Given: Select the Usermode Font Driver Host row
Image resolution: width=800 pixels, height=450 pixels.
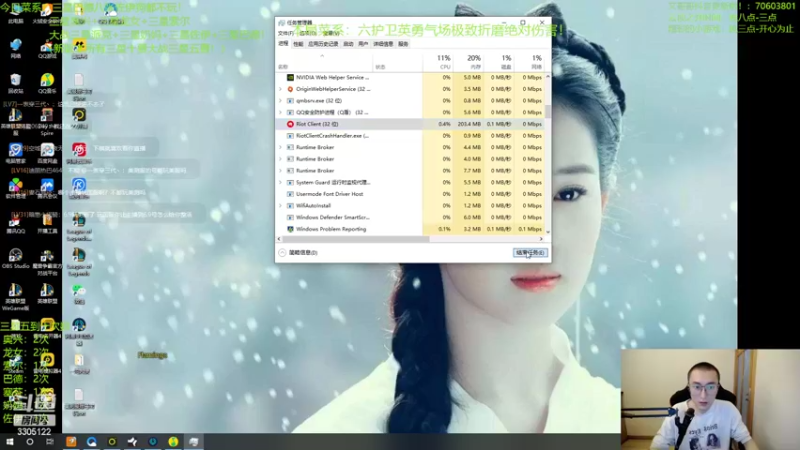Looking at the screenshot, I should 410,194.
